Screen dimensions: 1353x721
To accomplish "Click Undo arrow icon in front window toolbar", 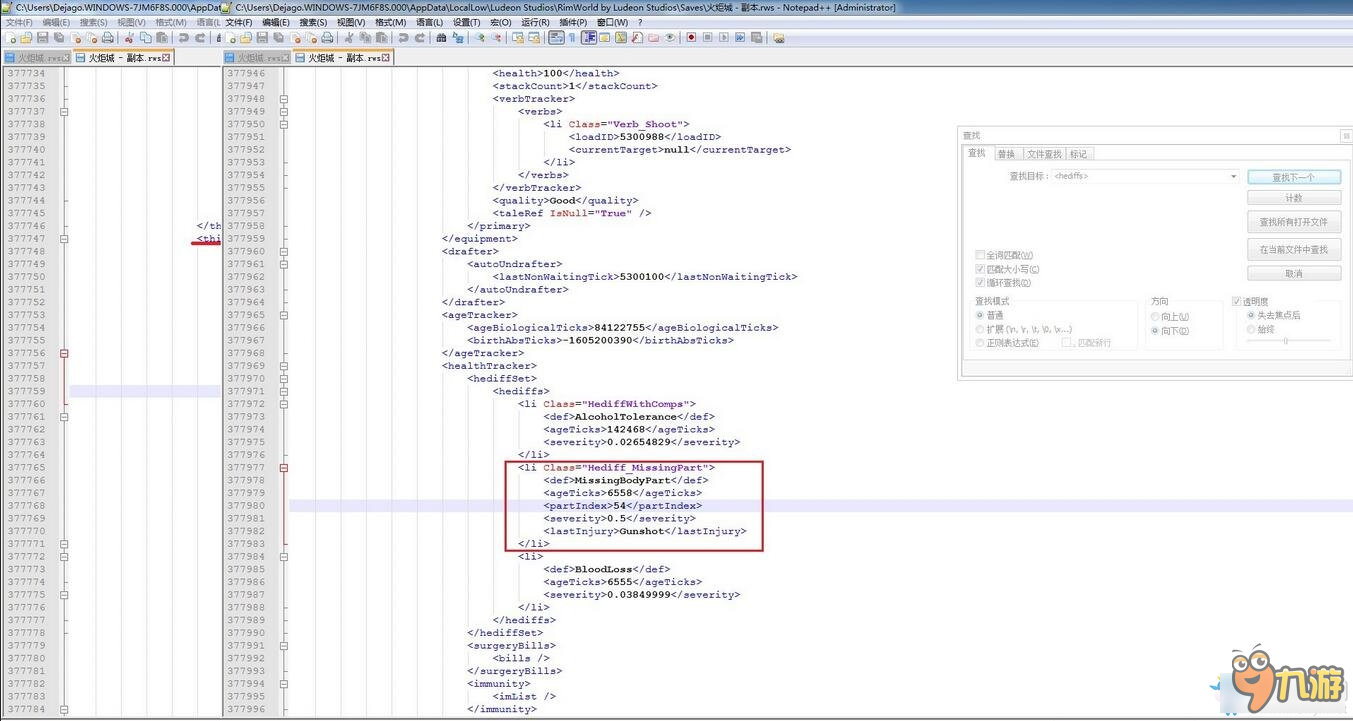I will point(403,38).
